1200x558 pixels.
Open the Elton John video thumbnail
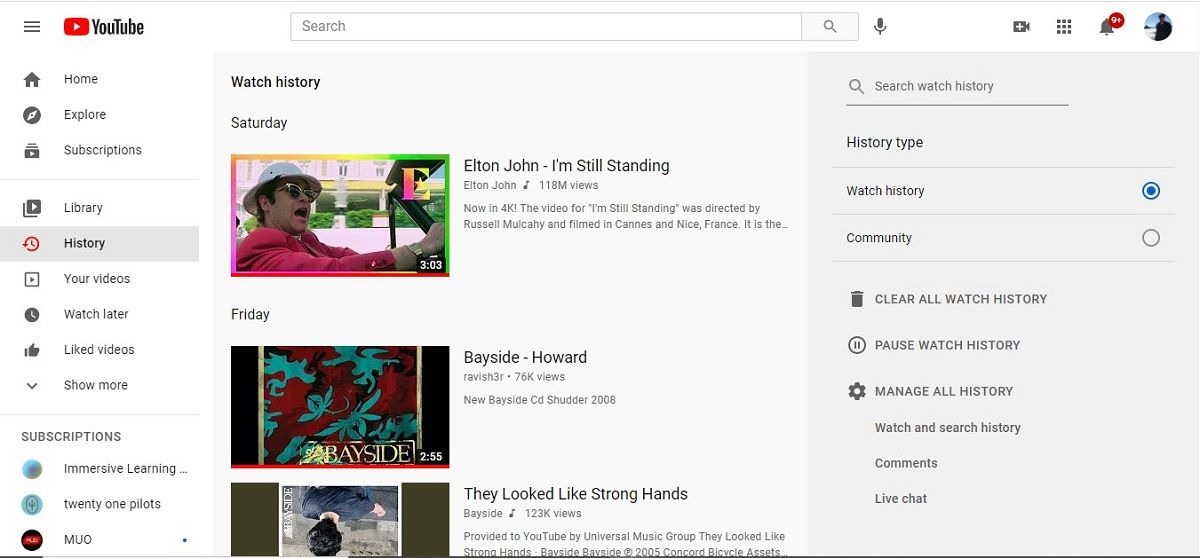340,215
